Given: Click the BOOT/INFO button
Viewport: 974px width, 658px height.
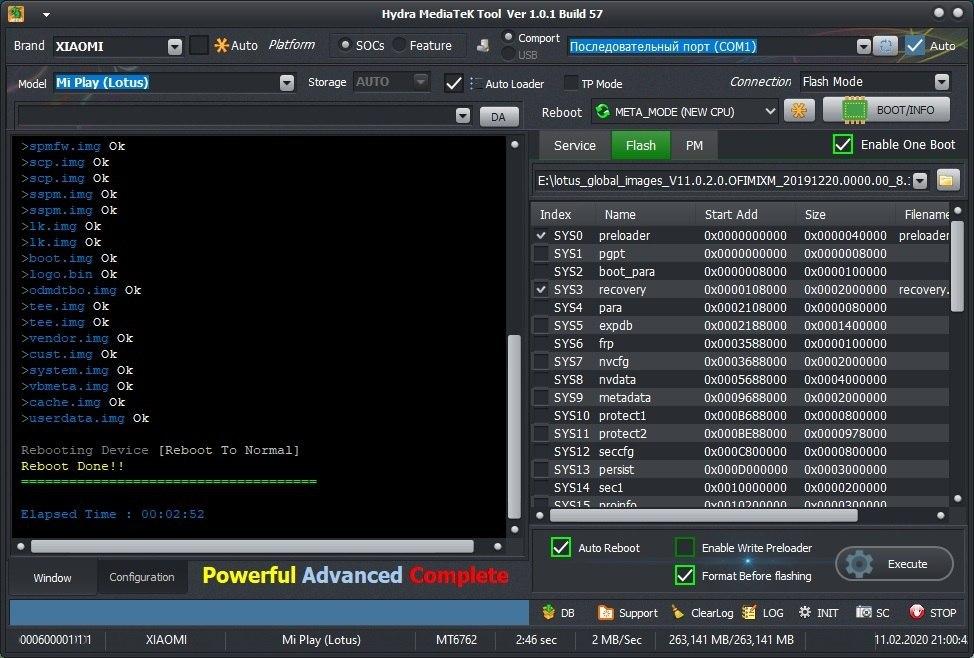Looking at the screenshot, I should 886,110.
